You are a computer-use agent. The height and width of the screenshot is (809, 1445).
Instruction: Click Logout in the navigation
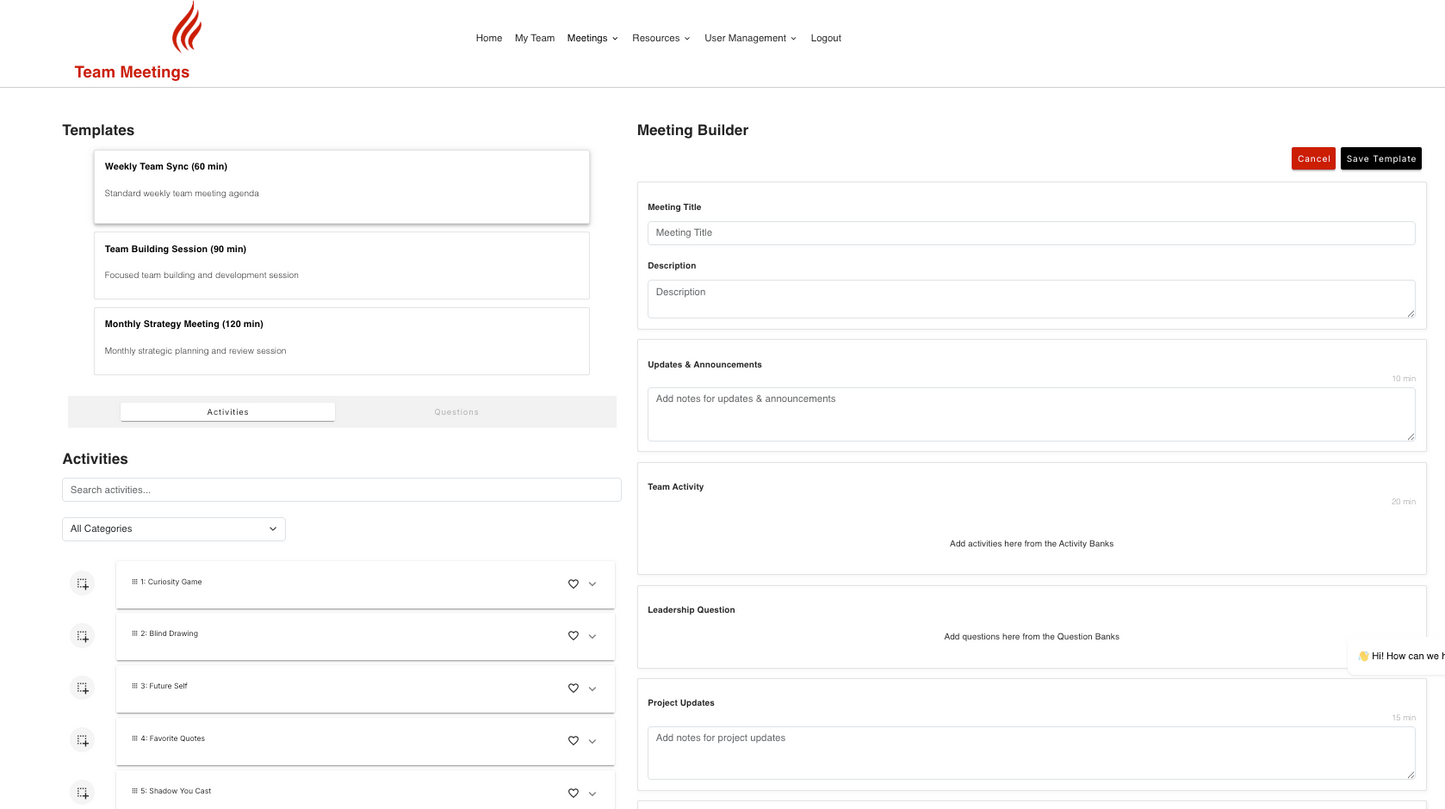click(826, 38)
